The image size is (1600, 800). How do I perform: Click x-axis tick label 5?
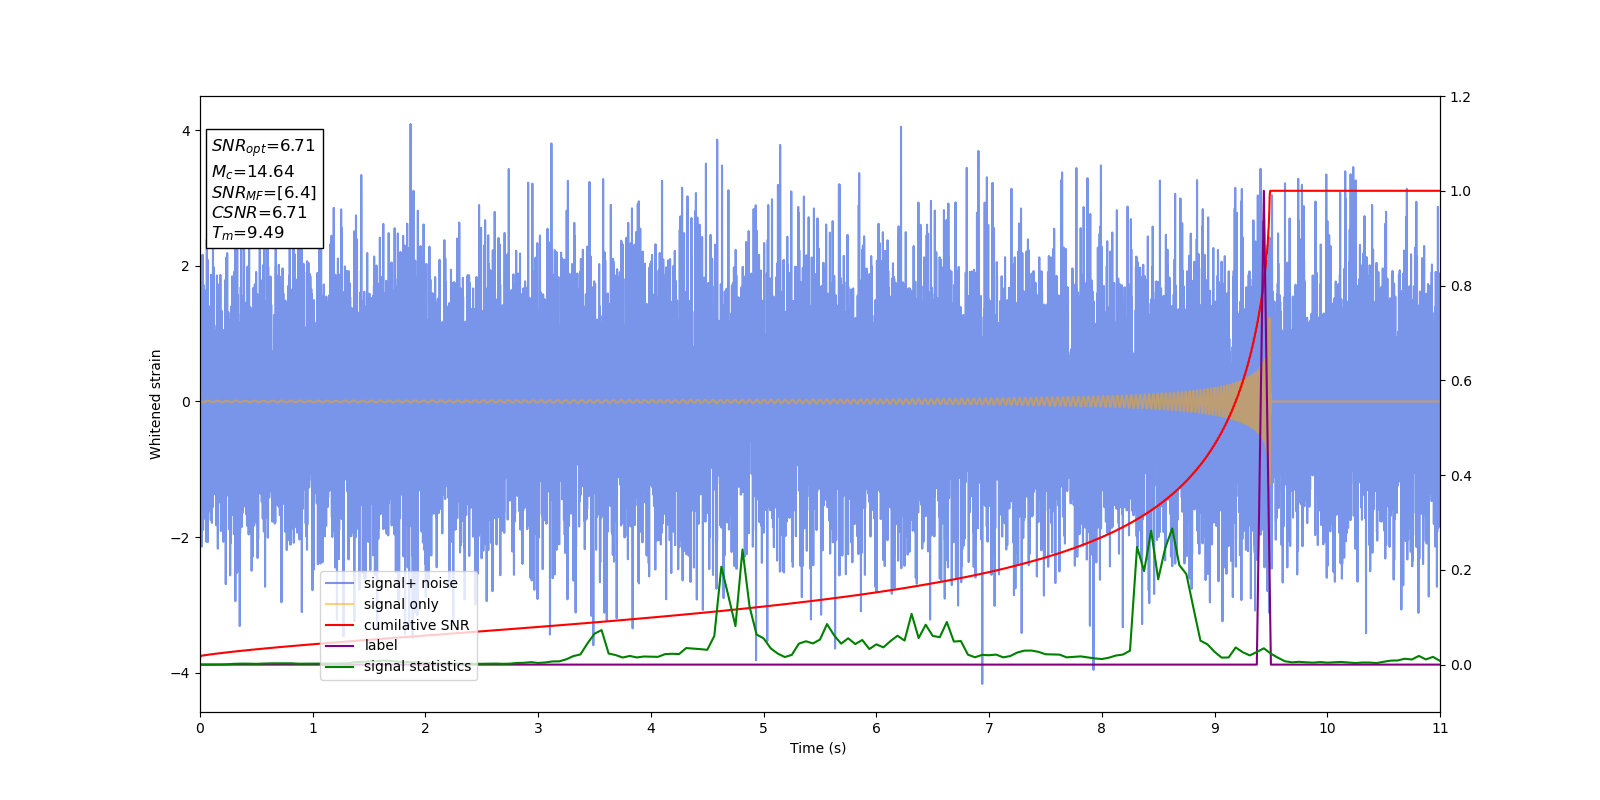tap(764, 728)
